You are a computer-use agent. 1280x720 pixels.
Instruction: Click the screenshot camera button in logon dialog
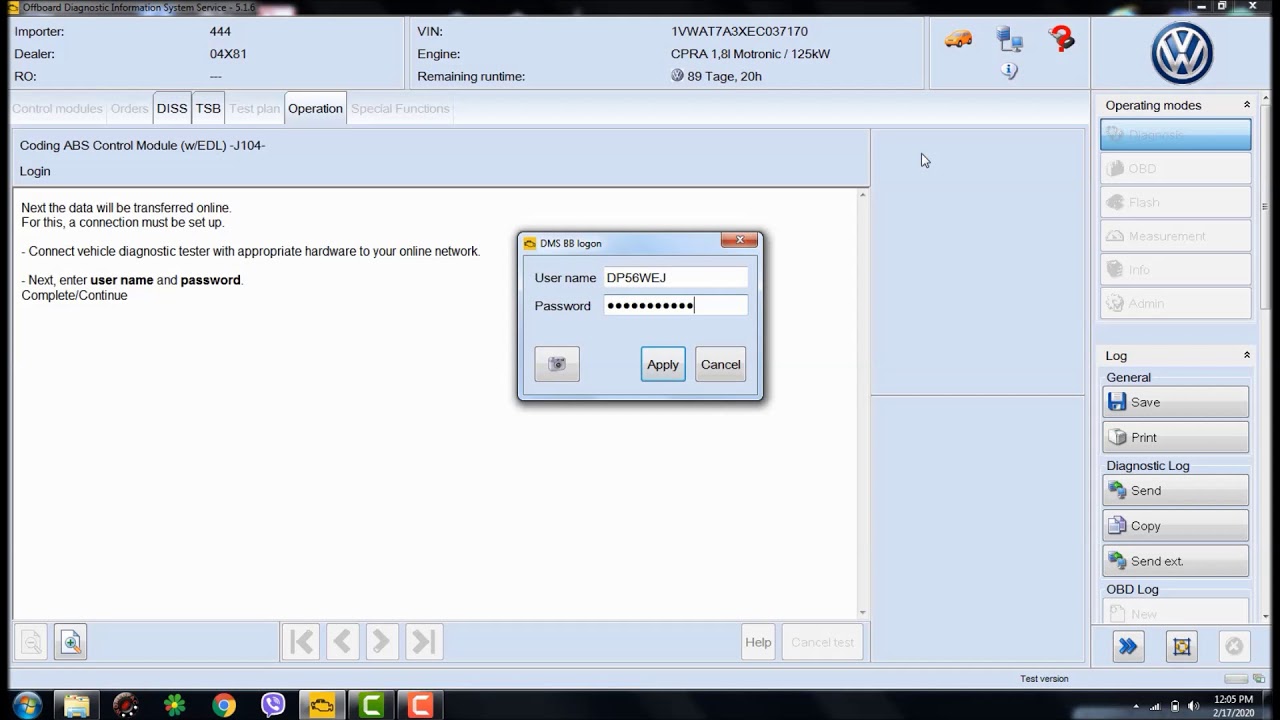[557, 364]
